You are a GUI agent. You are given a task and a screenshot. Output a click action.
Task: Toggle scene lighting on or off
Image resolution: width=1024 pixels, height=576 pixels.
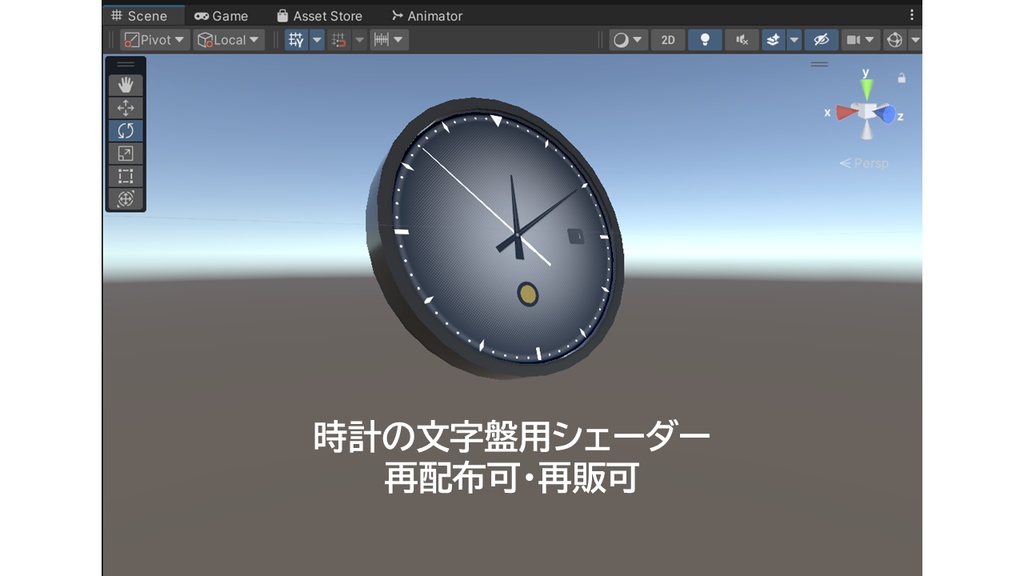(705, 40)
